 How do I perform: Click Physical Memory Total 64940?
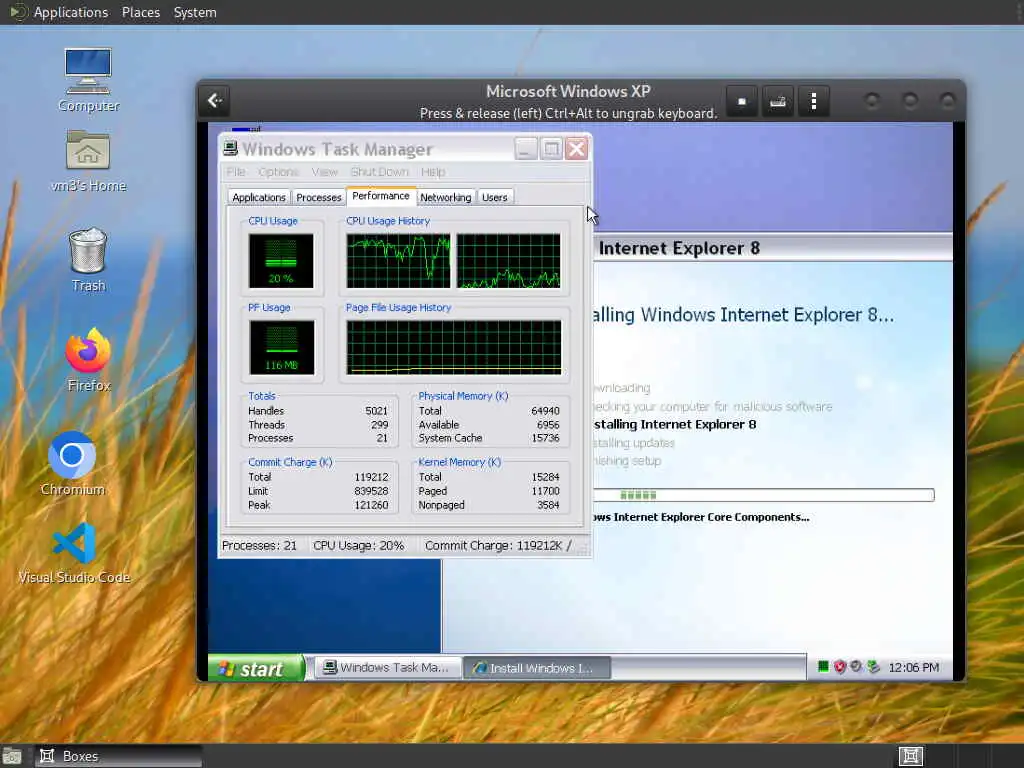point(545,411)
